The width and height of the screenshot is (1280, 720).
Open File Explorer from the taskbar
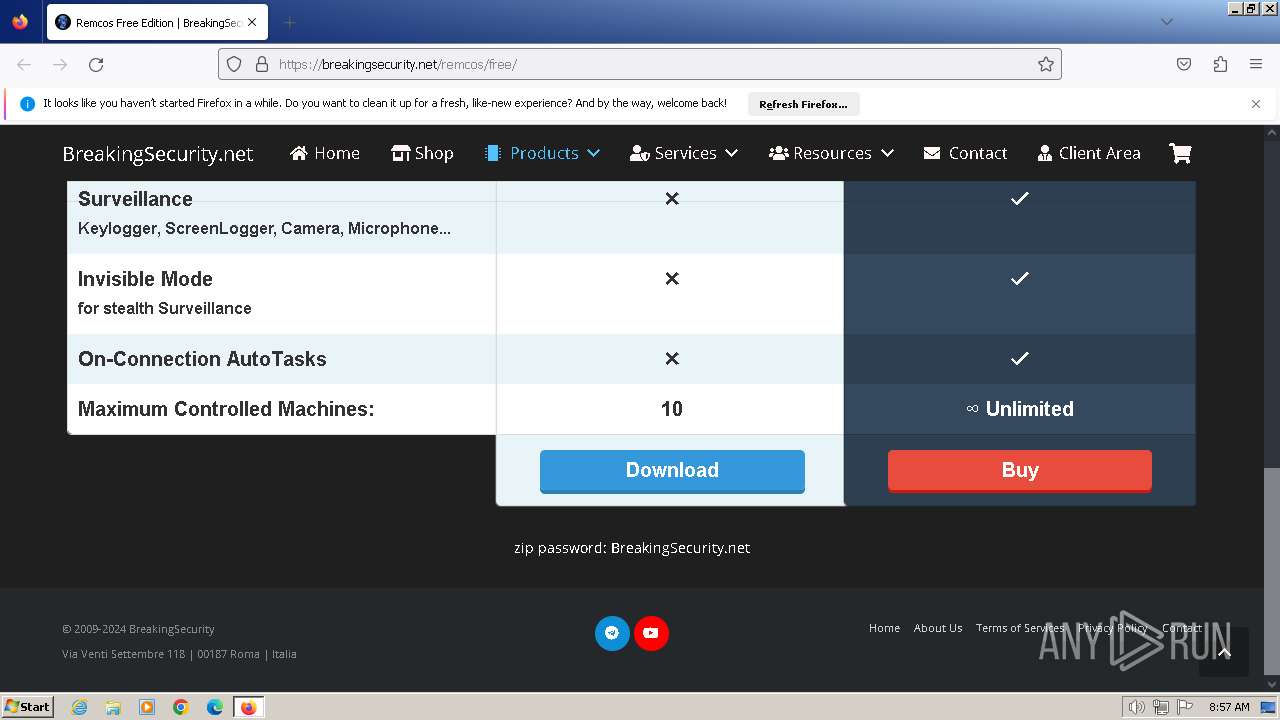point(113,707)
